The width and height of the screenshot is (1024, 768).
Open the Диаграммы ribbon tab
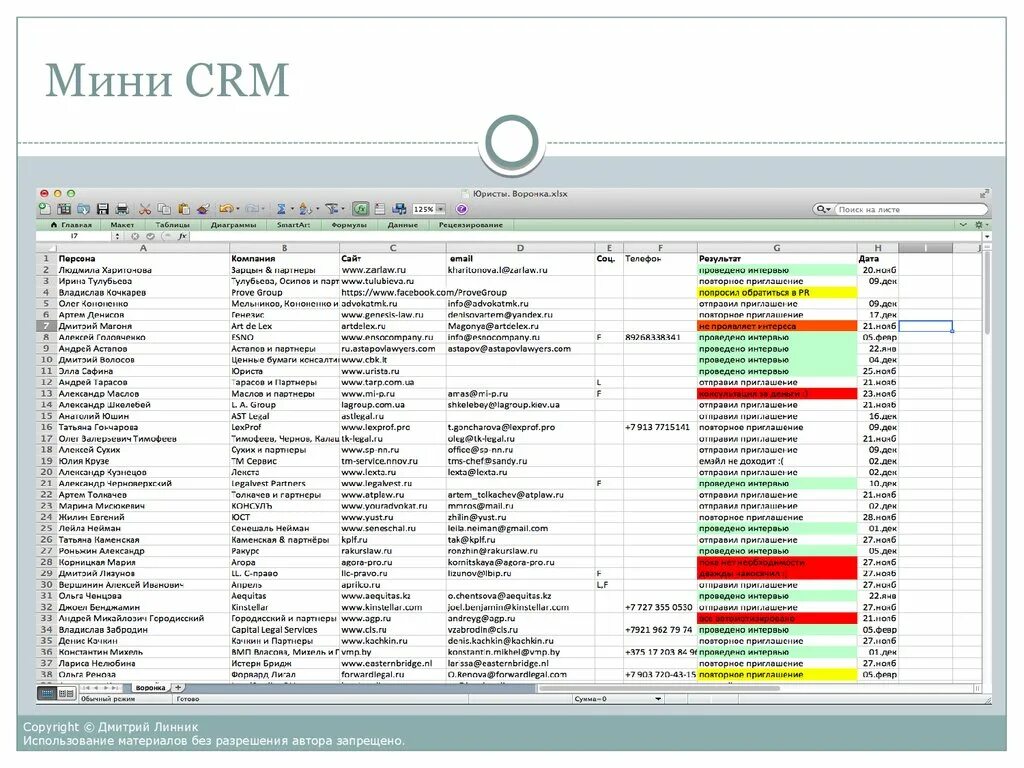point(233,225)
